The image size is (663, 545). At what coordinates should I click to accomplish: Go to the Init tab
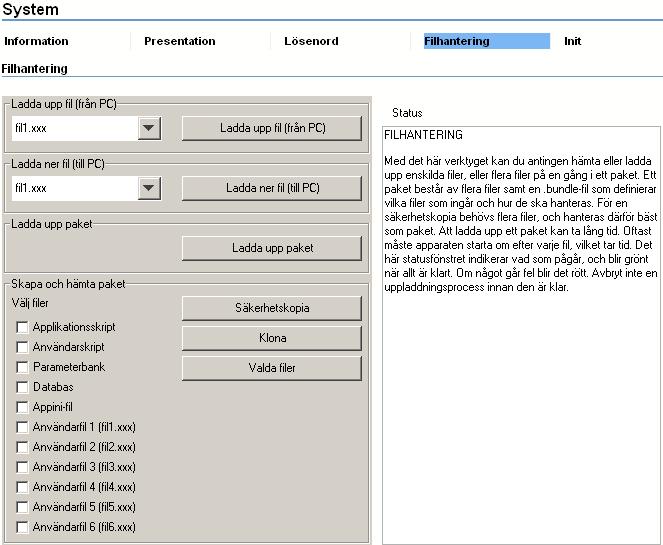click(573, 41)
